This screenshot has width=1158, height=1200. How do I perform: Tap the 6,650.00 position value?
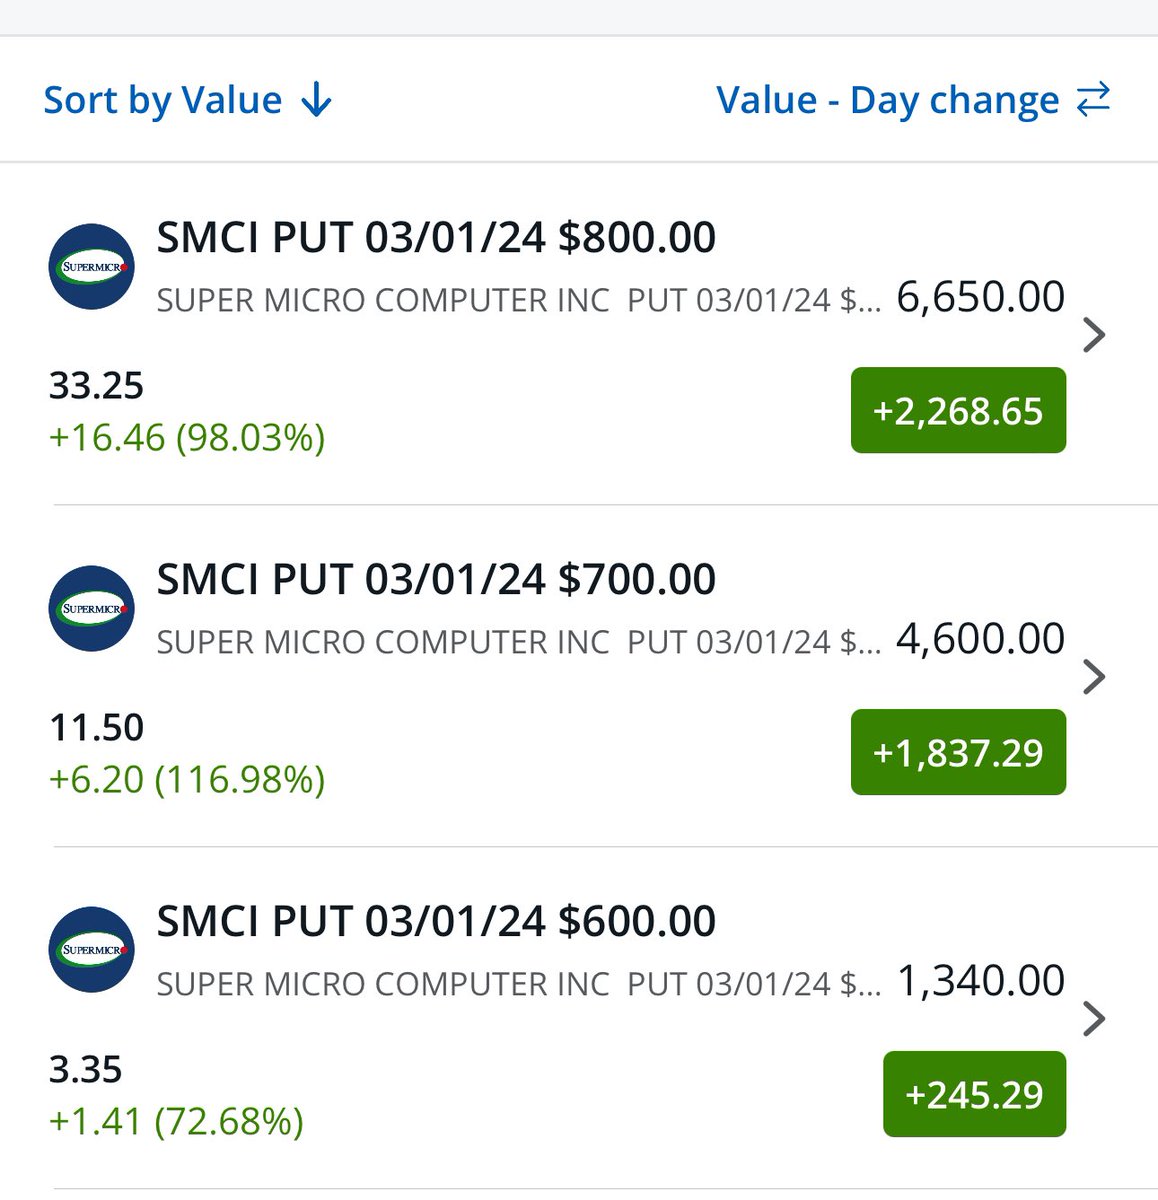[980, 297]
